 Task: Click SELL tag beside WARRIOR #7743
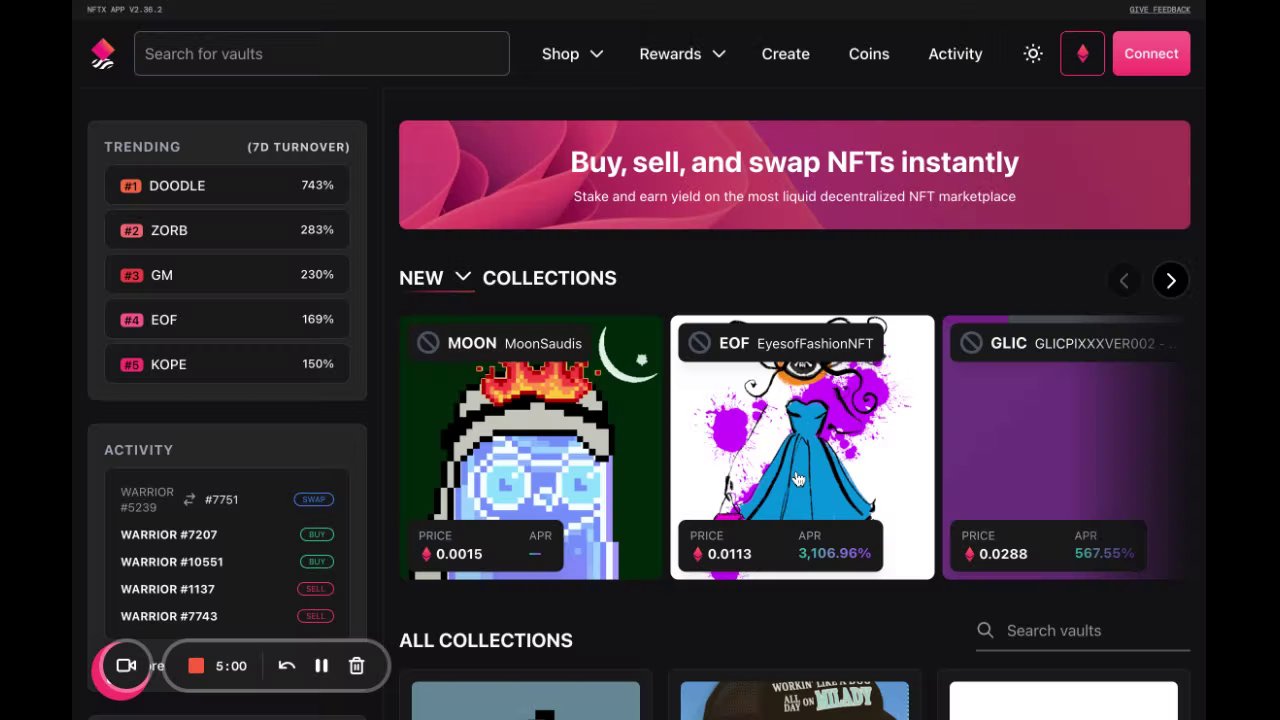[x=315, y=616]
